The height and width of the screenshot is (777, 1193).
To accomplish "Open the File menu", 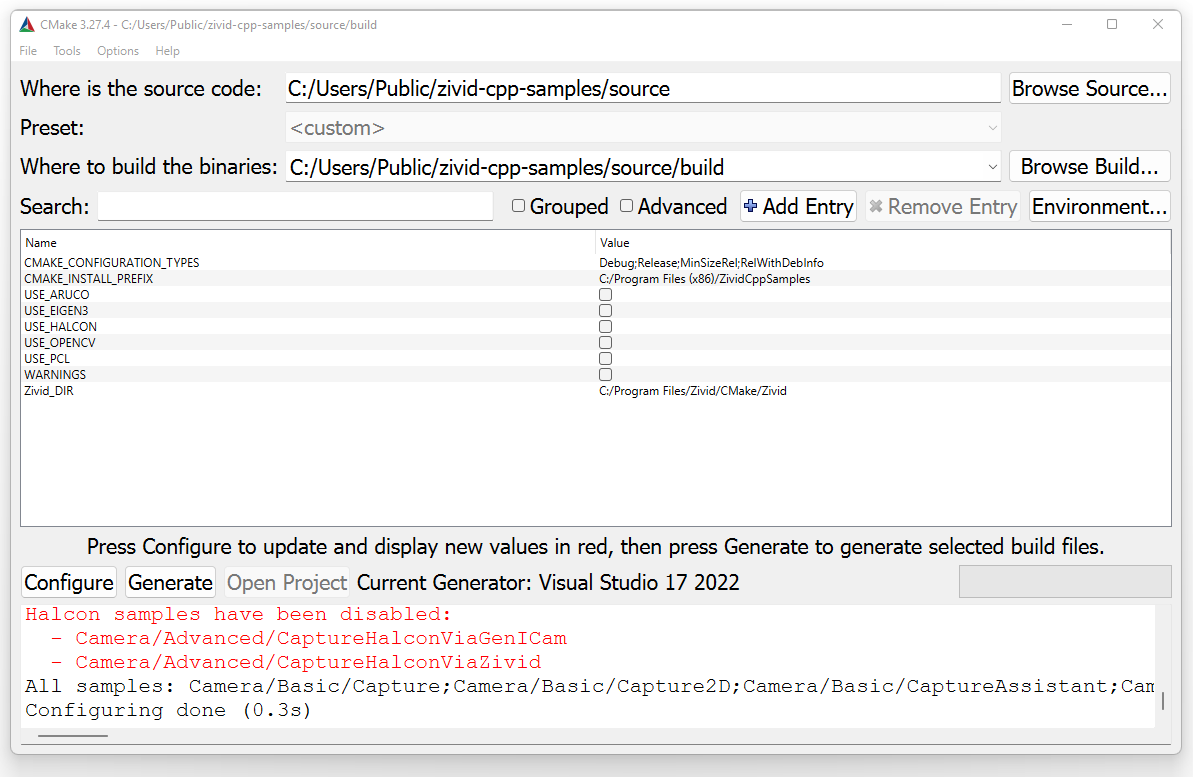I will click(x=28, y=51).
